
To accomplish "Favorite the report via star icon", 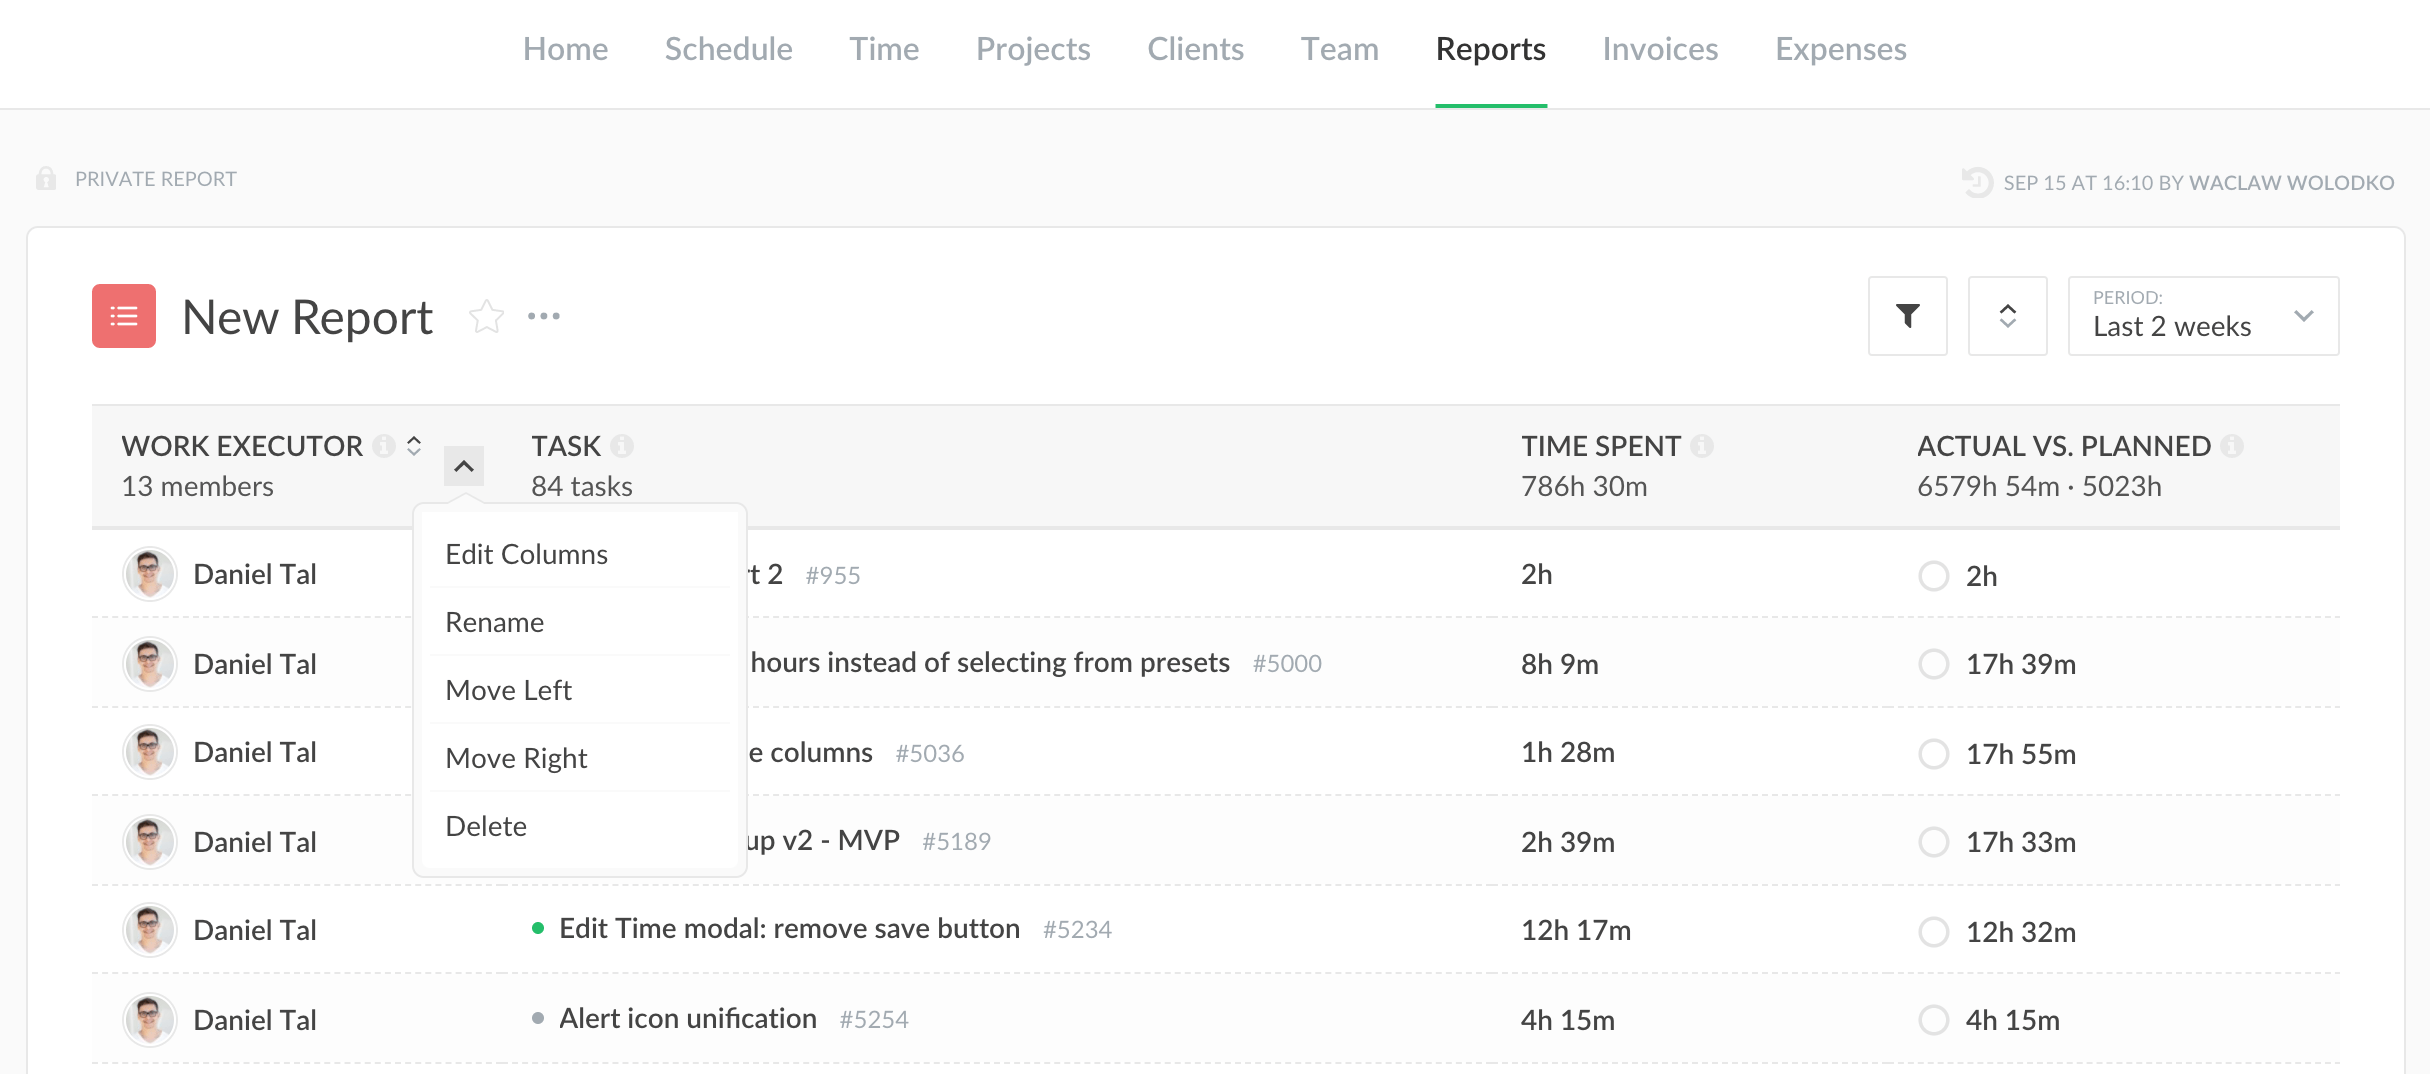I will pyautogui.click(x=487, y=315).
